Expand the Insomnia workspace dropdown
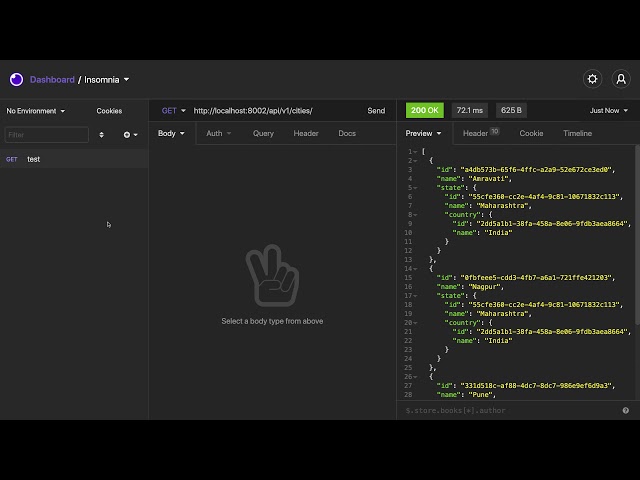This screenshot has height=480, width=640. tap(107, 80)
